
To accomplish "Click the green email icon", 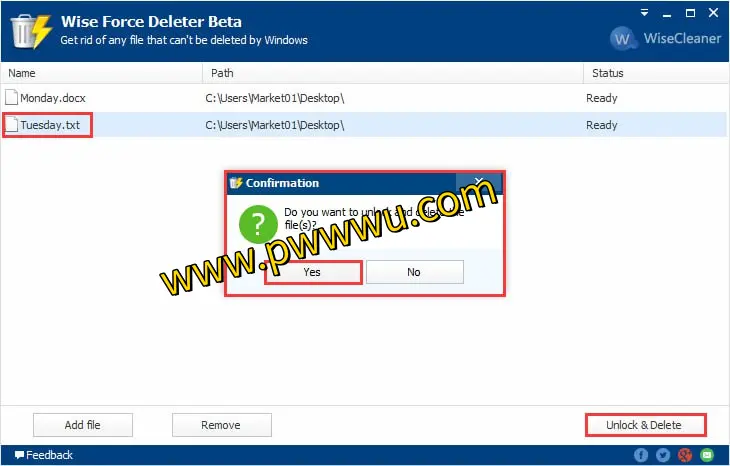I will (x=707, y=456).
